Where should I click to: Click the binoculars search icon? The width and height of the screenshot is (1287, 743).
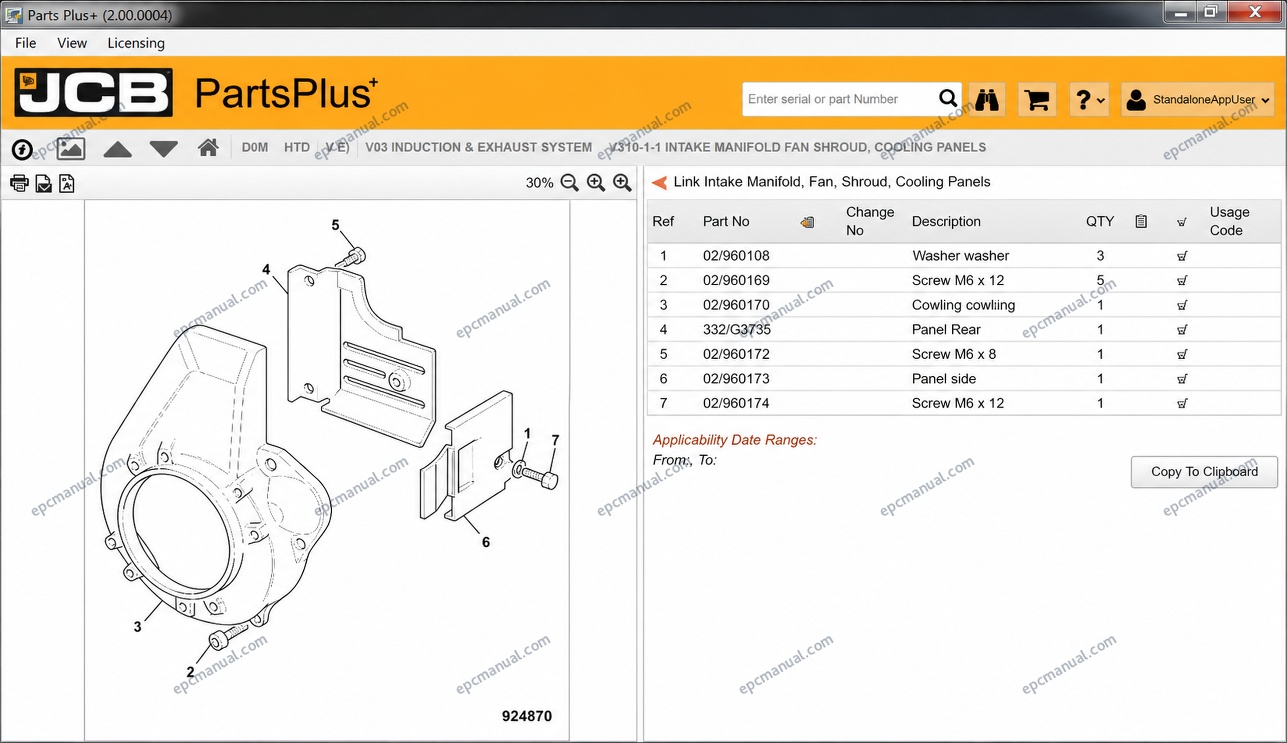tap(987, 100)
